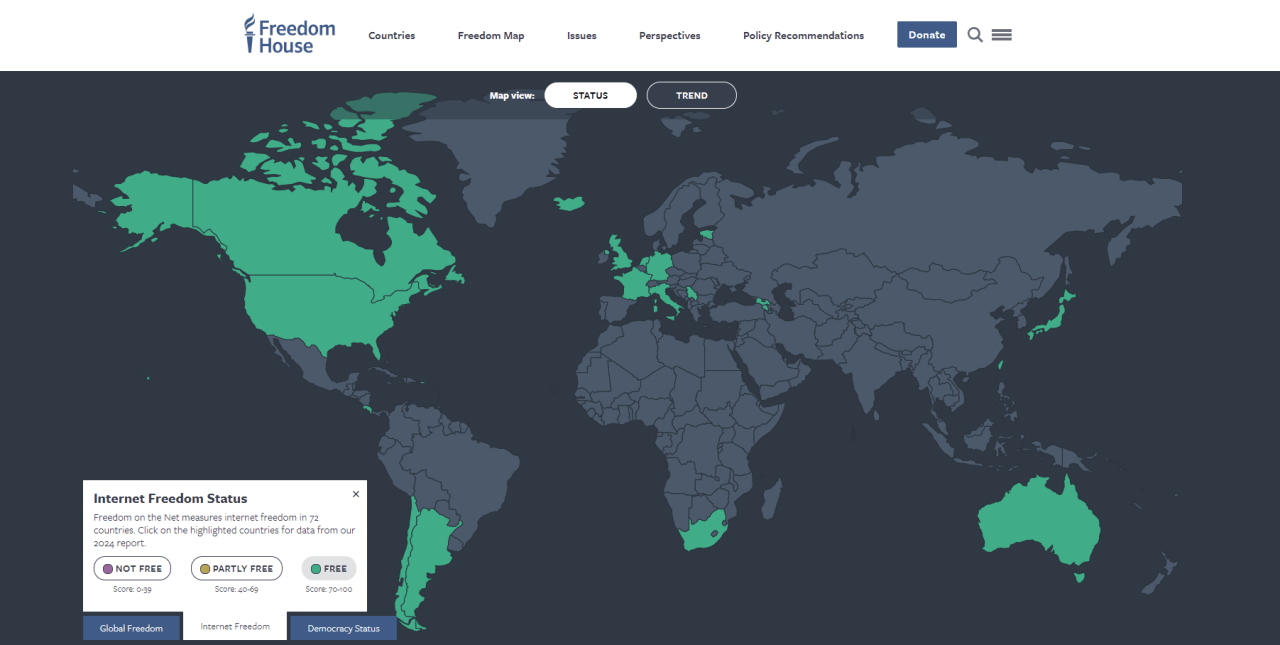Toggle the Not Free filter
Screen dimensions: 1280x645
132,568
